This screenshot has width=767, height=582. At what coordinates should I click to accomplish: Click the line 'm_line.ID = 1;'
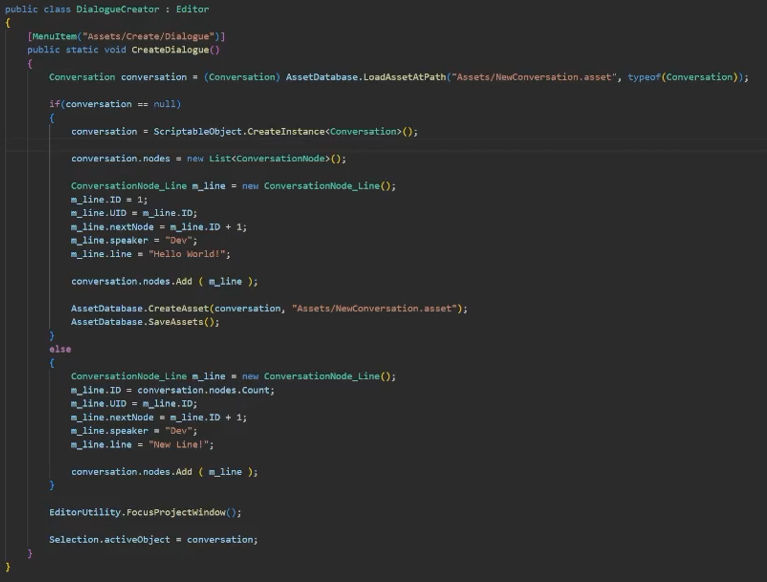[x=109, y=200]
